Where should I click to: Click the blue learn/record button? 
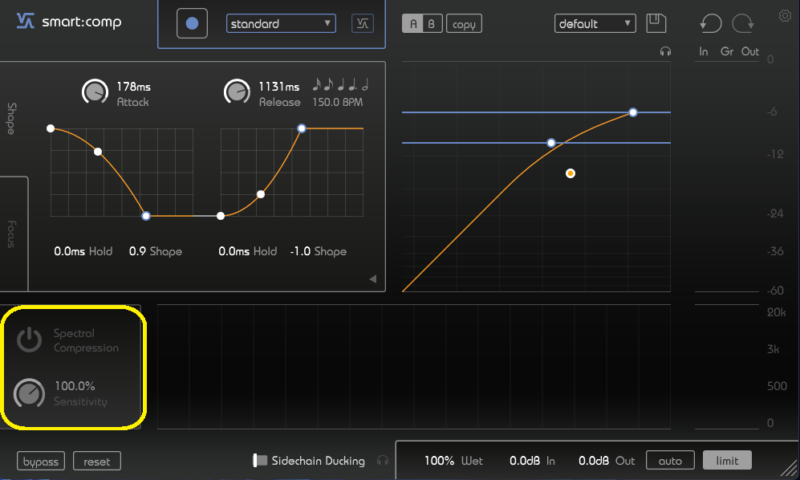pos(192,23)
